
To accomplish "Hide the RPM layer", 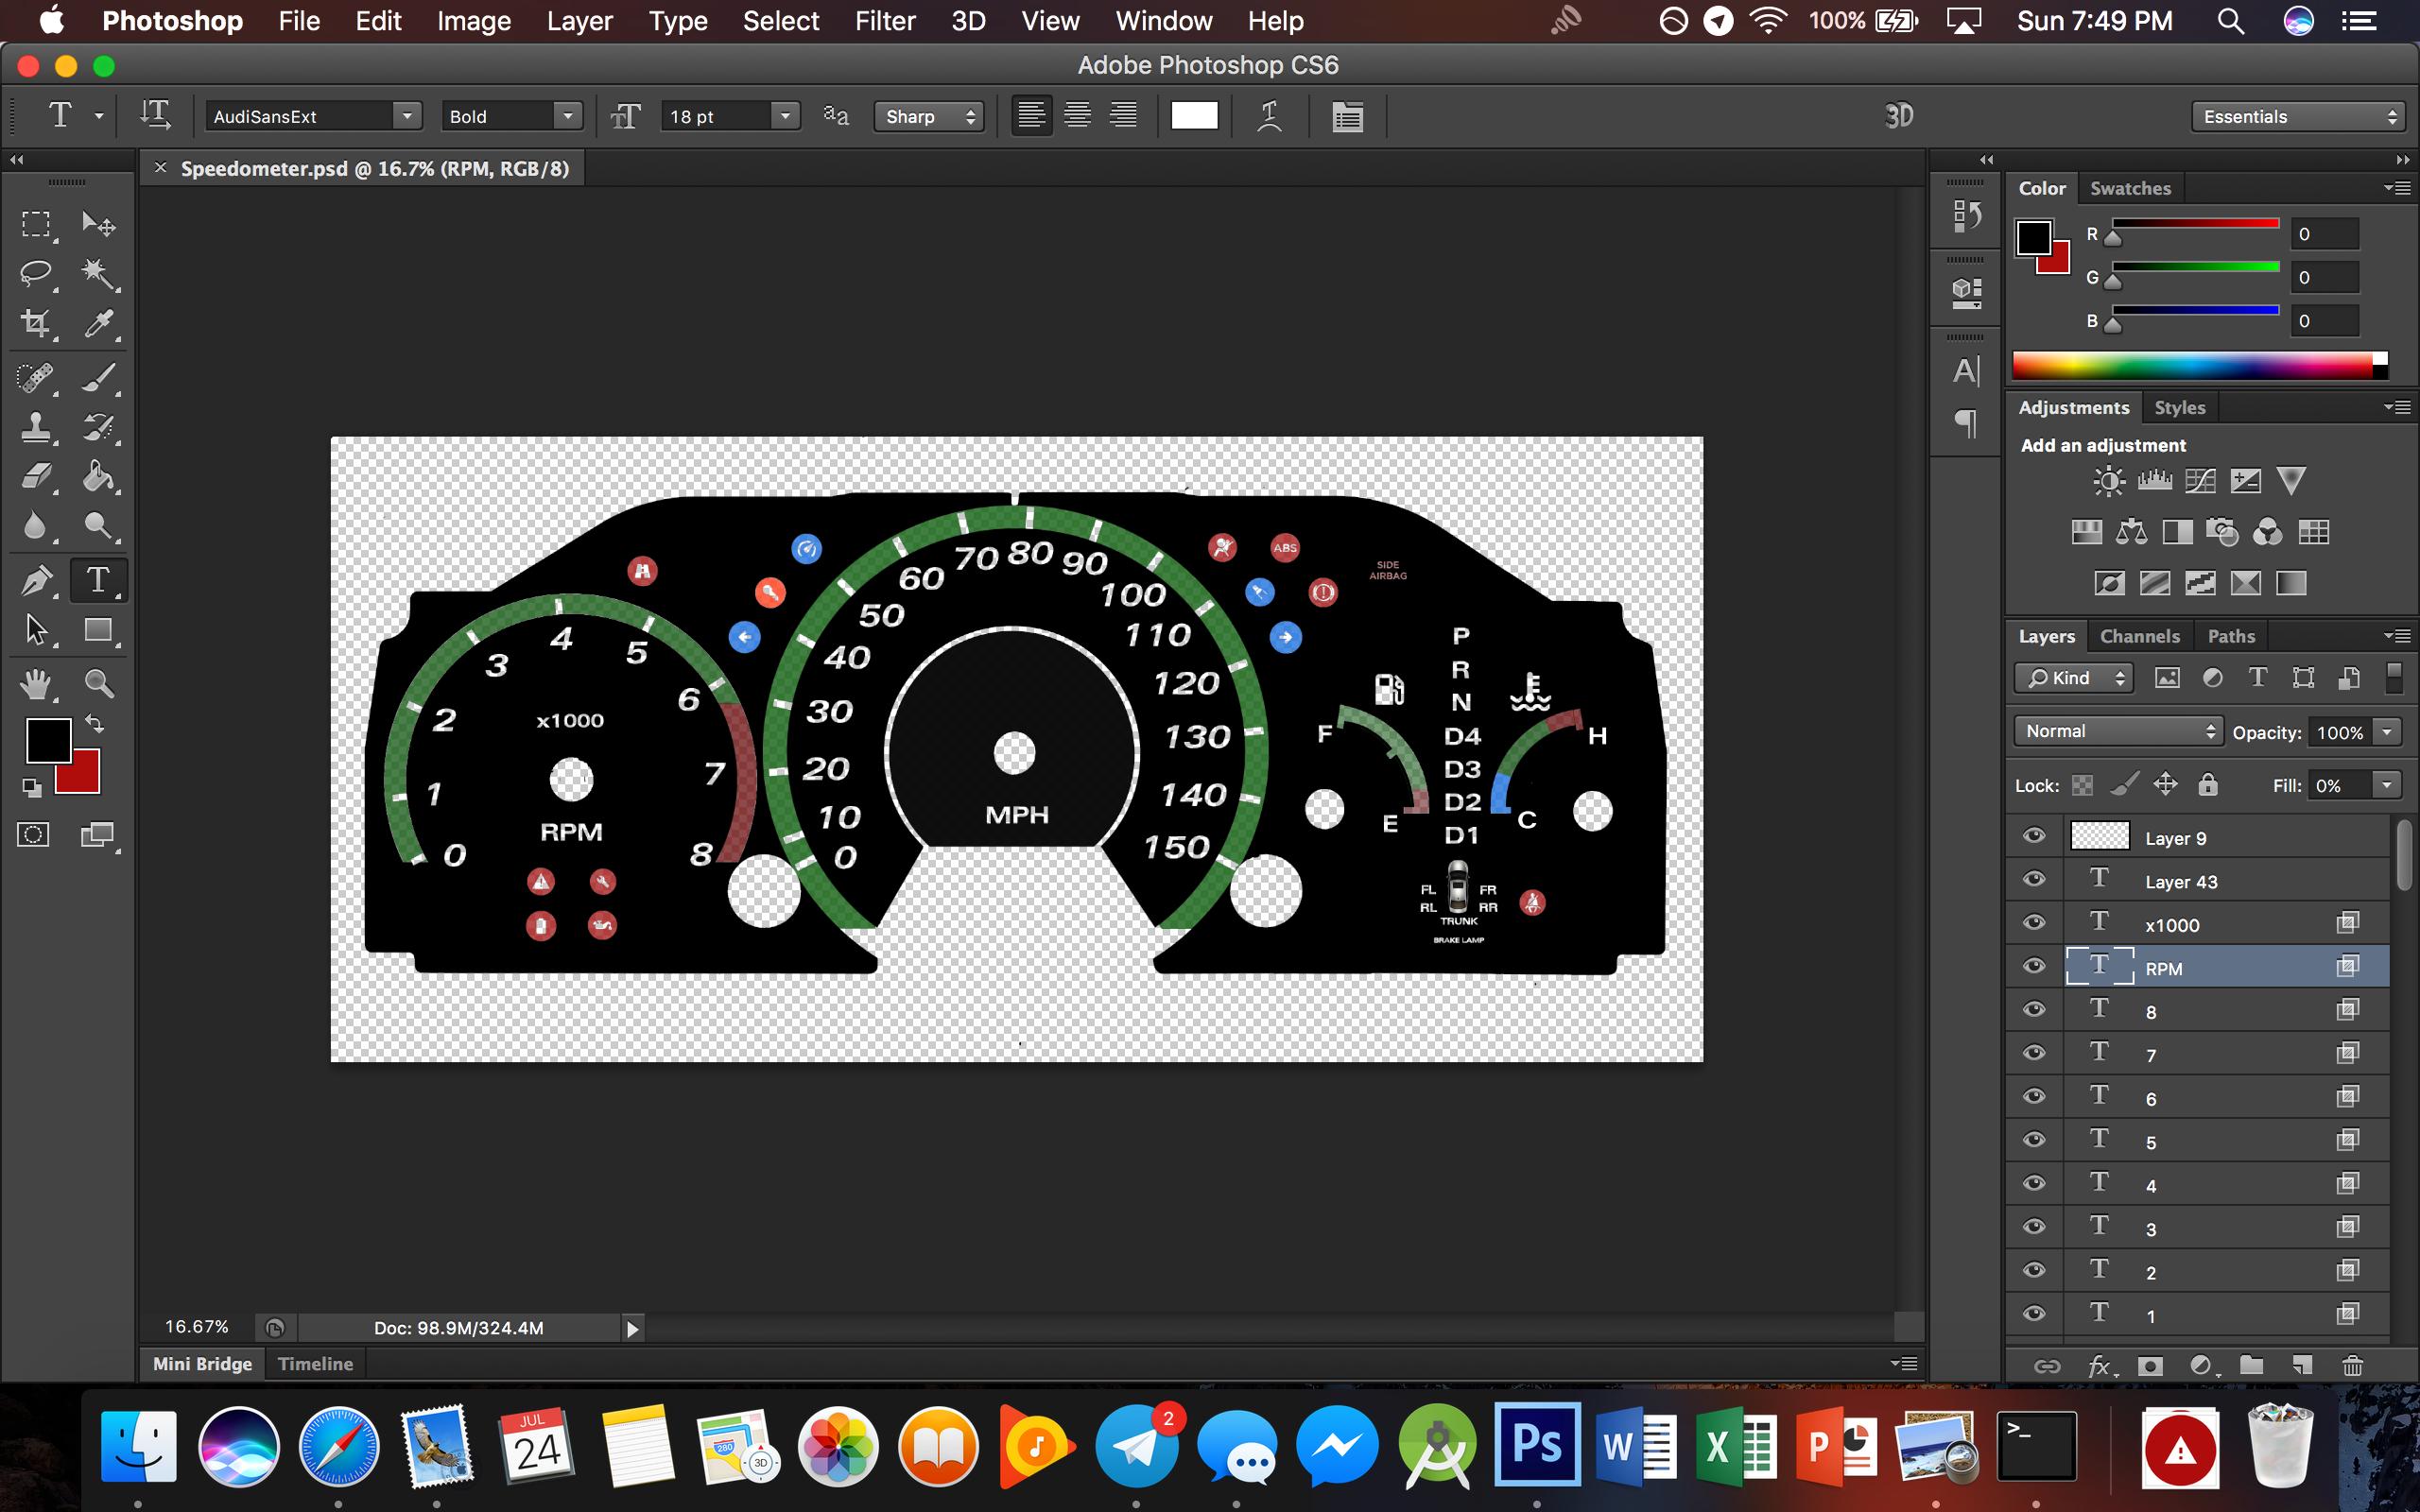I will [2034, 967].
